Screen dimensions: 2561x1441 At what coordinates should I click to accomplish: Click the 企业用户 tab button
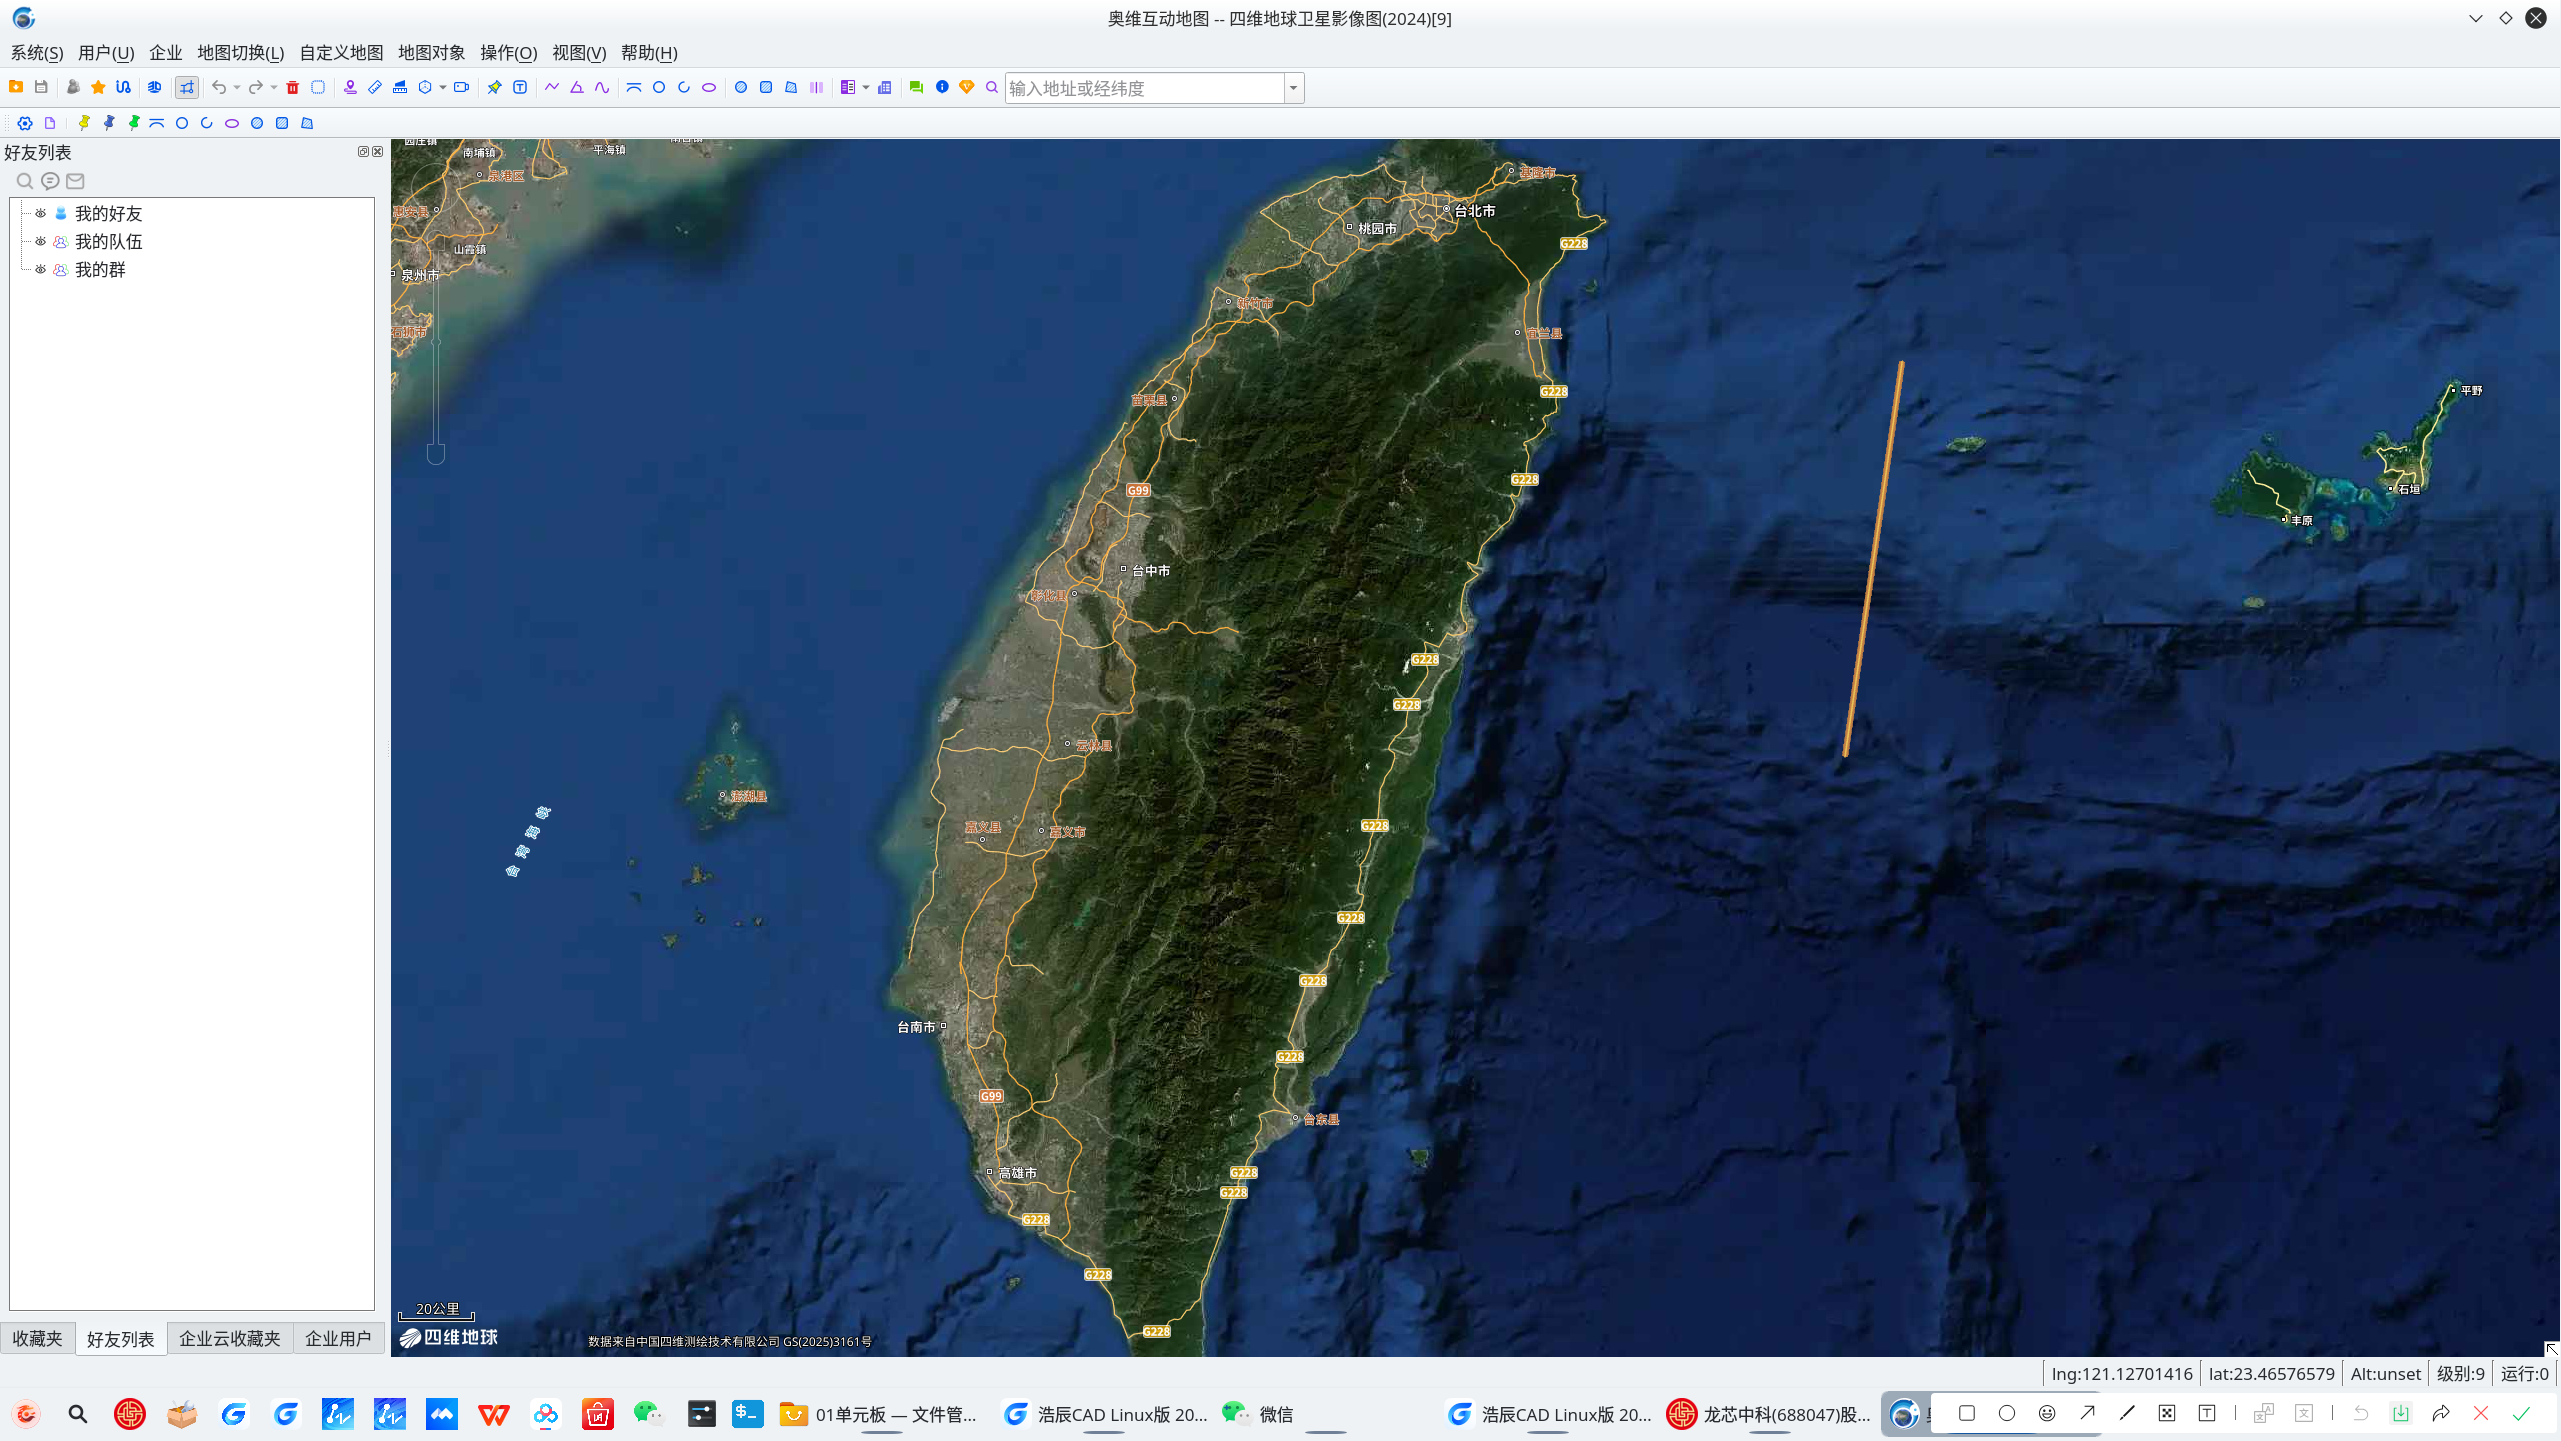[338, 1338]
